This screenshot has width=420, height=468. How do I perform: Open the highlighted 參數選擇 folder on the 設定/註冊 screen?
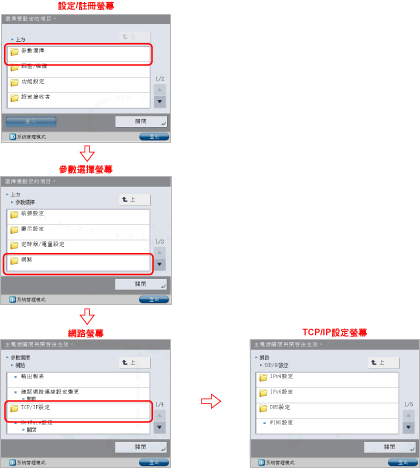79,54
